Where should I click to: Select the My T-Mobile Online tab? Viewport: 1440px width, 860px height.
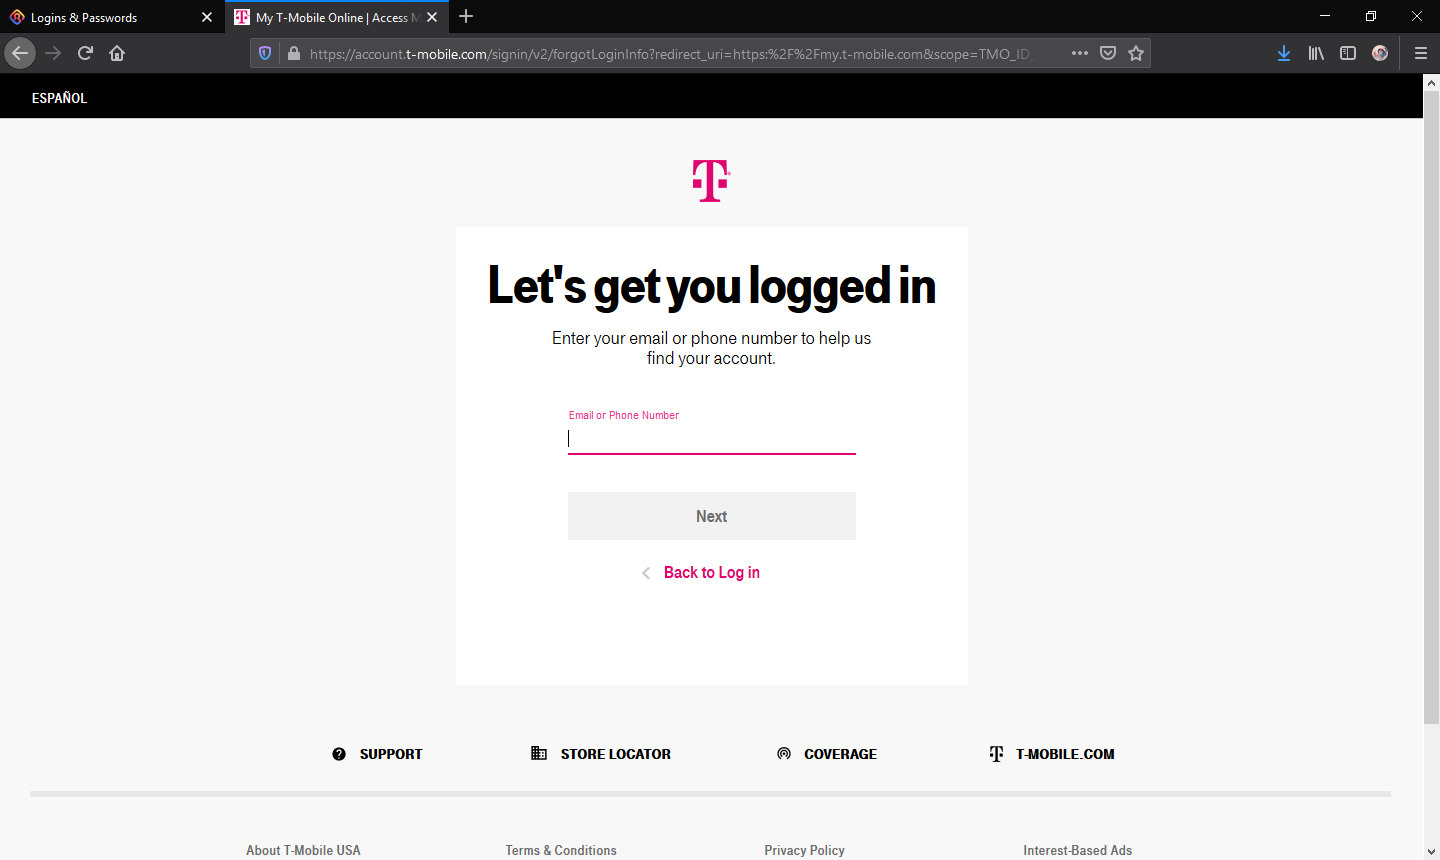(x=337, y=17)
